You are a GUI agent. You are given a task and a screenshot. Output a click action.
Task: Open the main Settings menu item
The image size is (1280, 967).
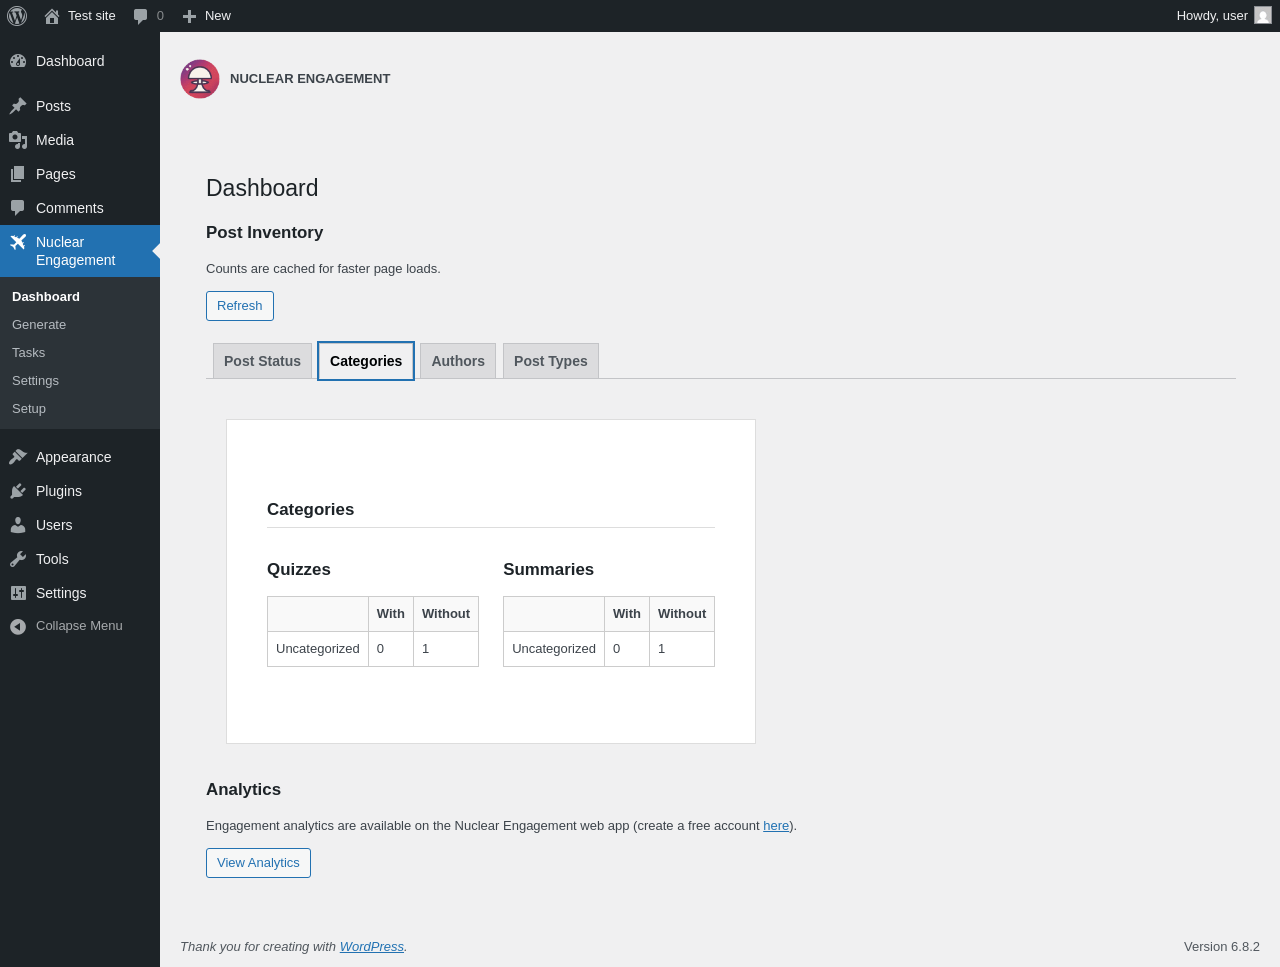pos(80,593)
